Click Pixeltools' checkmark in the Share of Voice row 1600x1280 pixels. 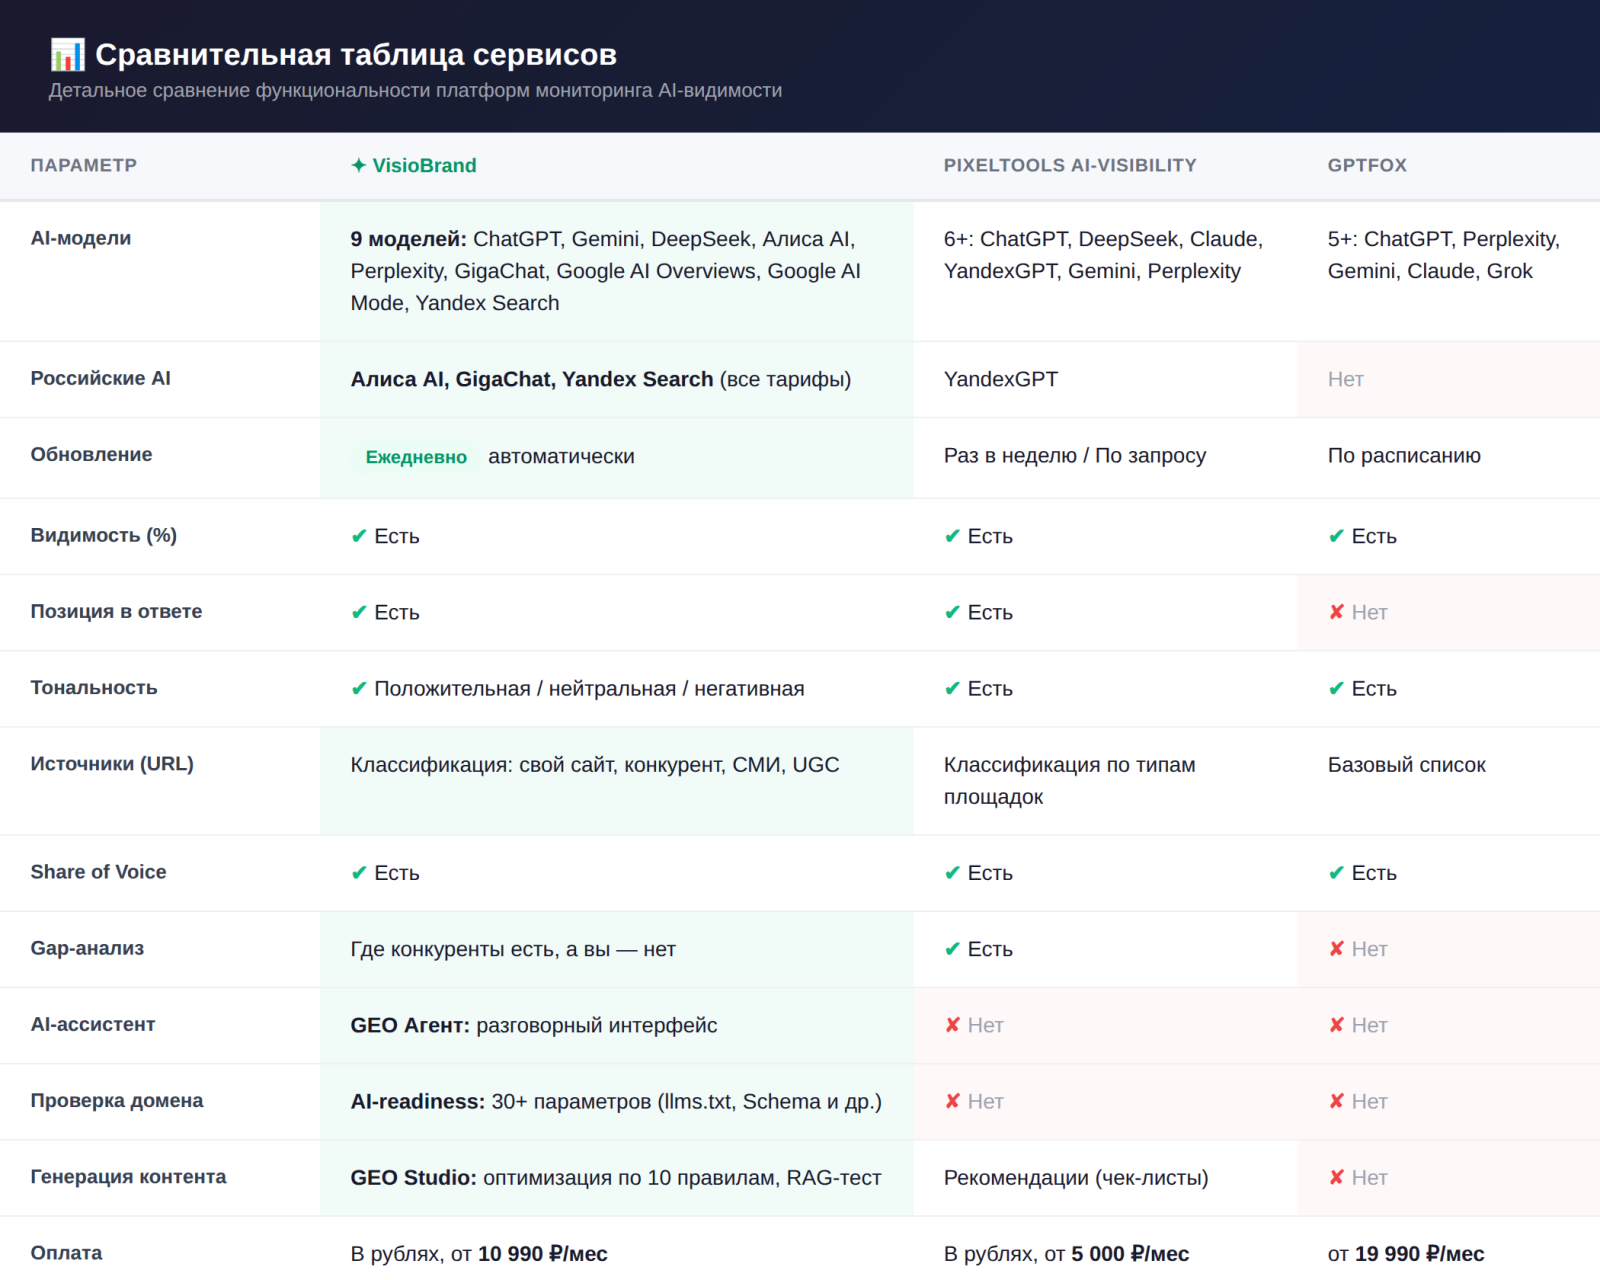click(952, 873)
